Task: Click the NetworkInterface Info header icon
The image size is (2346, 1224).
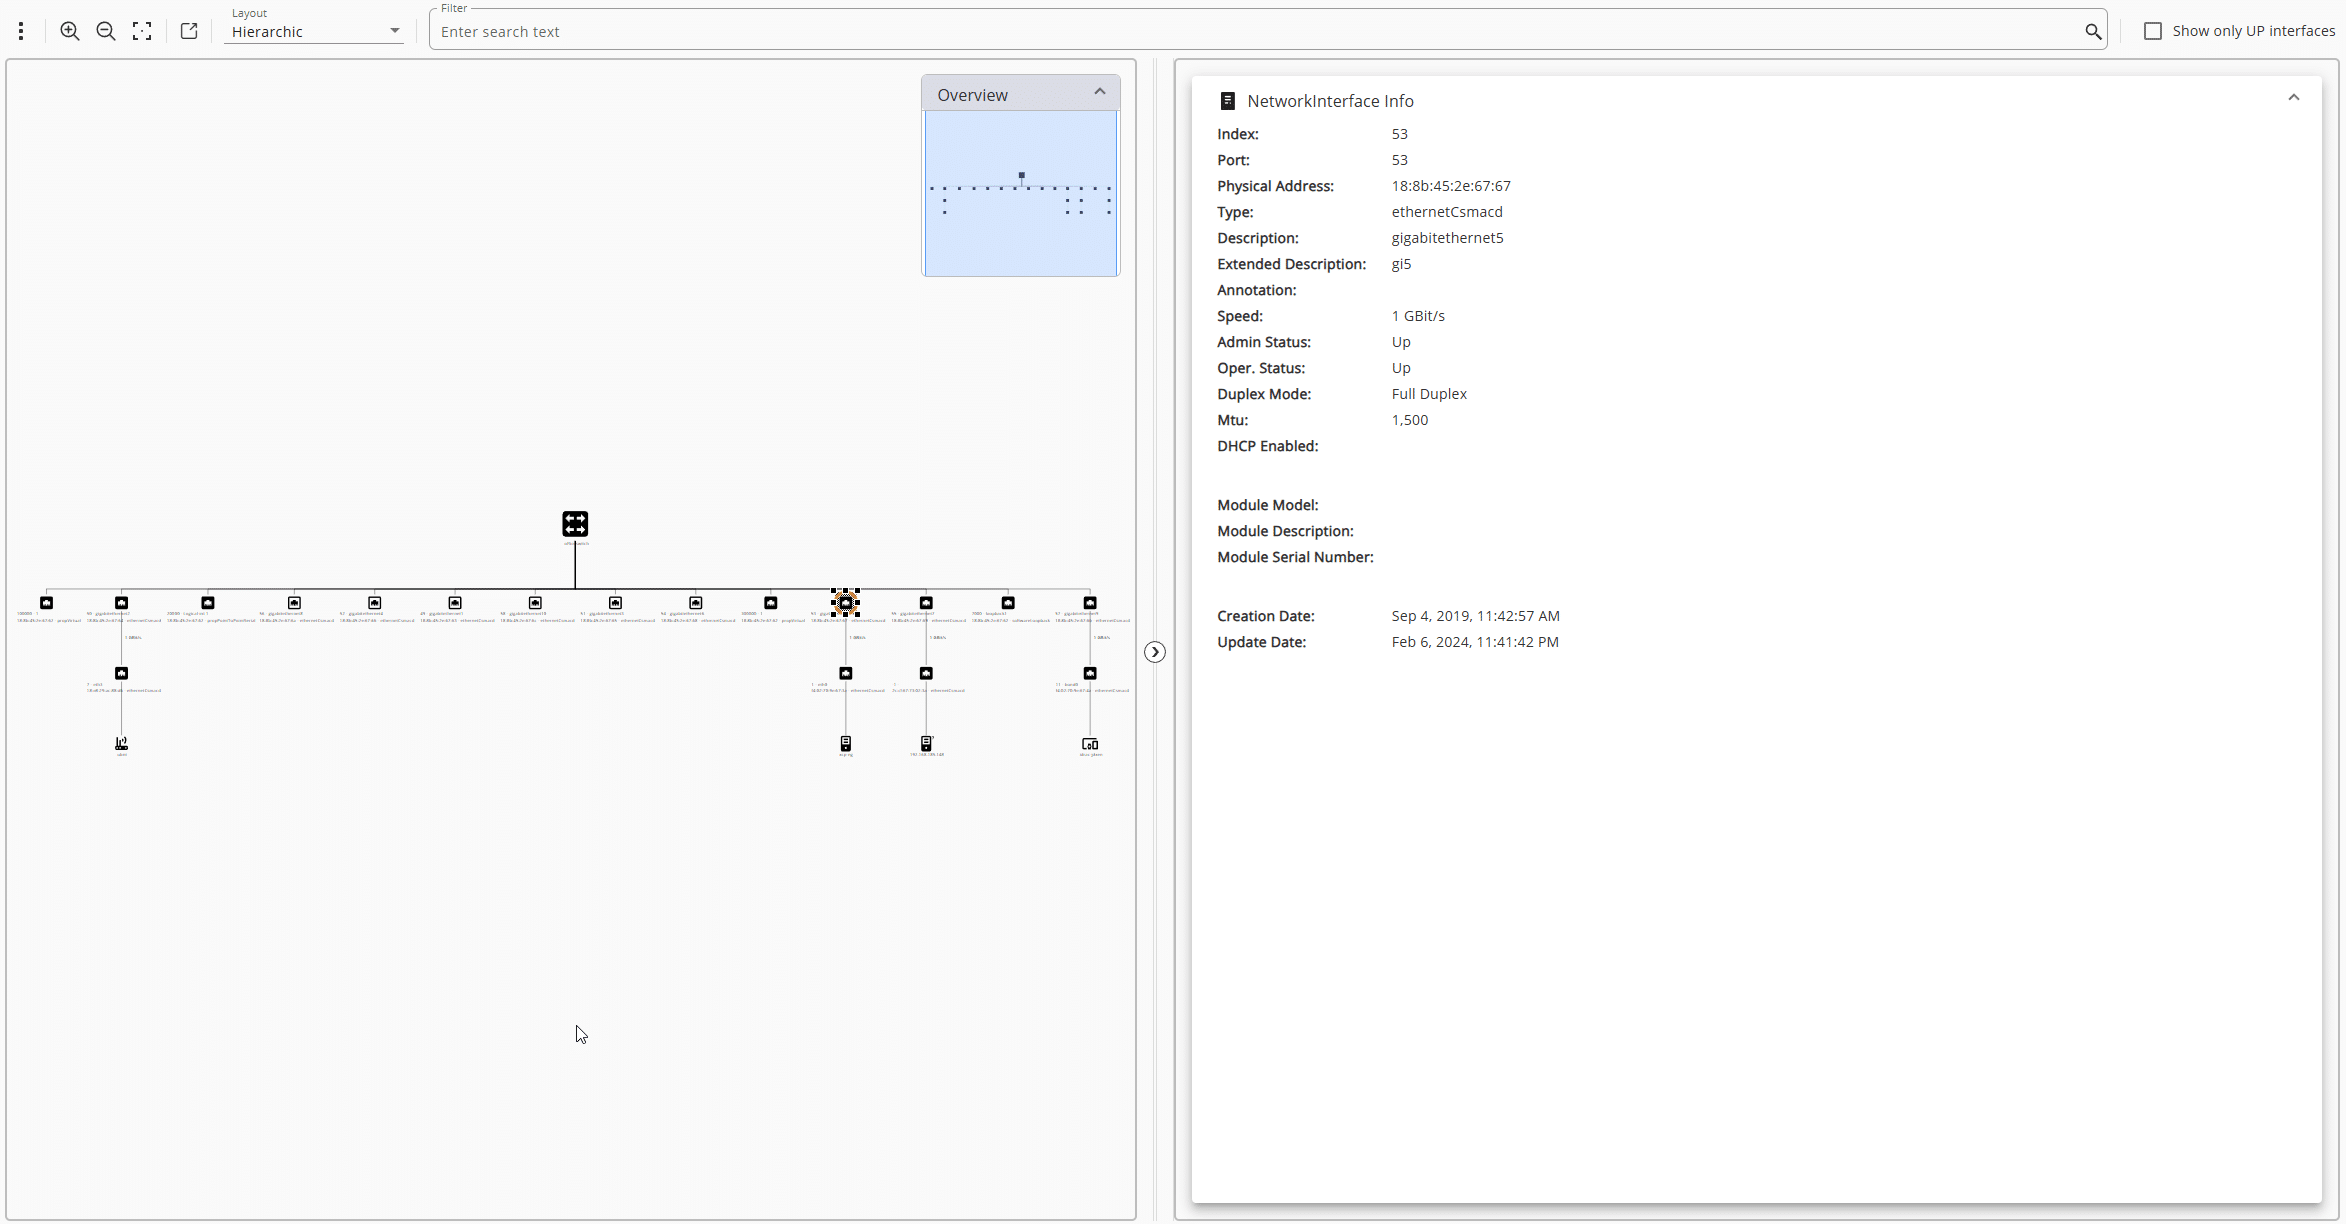Action: click(x=1227, y=101)
